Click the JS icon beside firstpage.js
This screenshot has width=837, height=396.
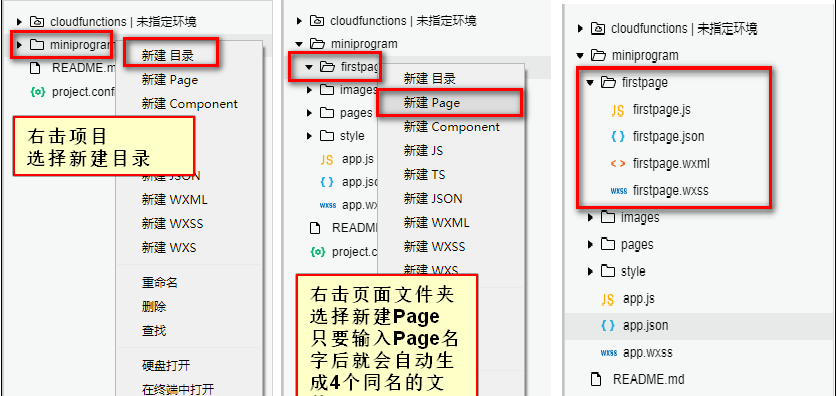(618, 110)
